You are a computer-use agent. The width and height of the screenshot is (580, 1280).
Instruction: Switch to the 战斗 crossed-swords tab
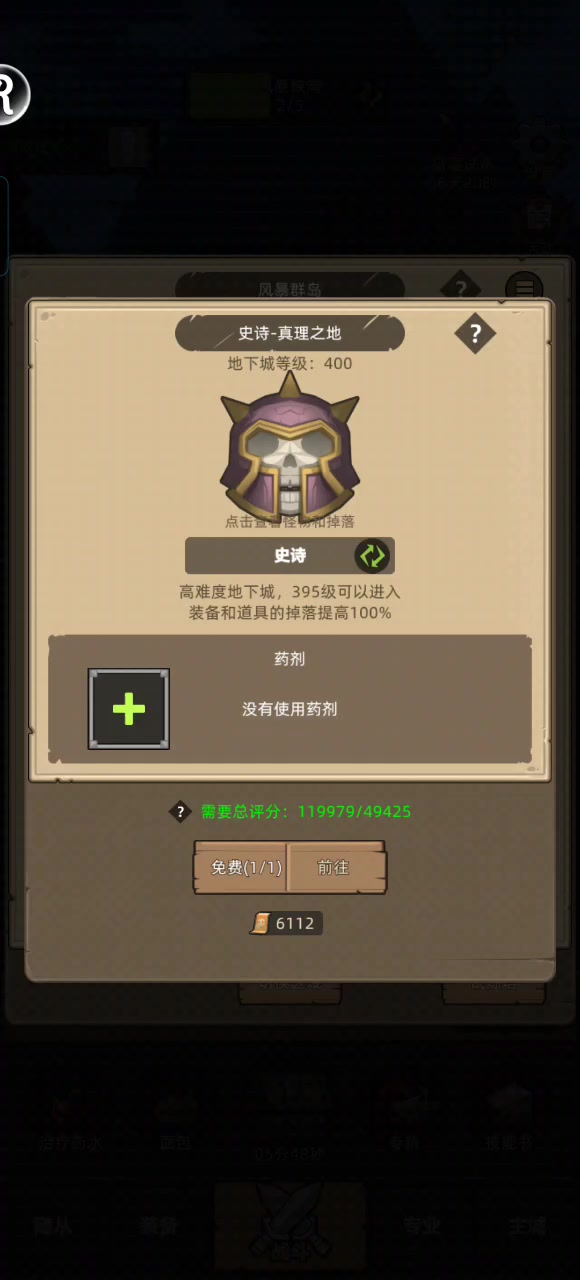click(290, 1227)
